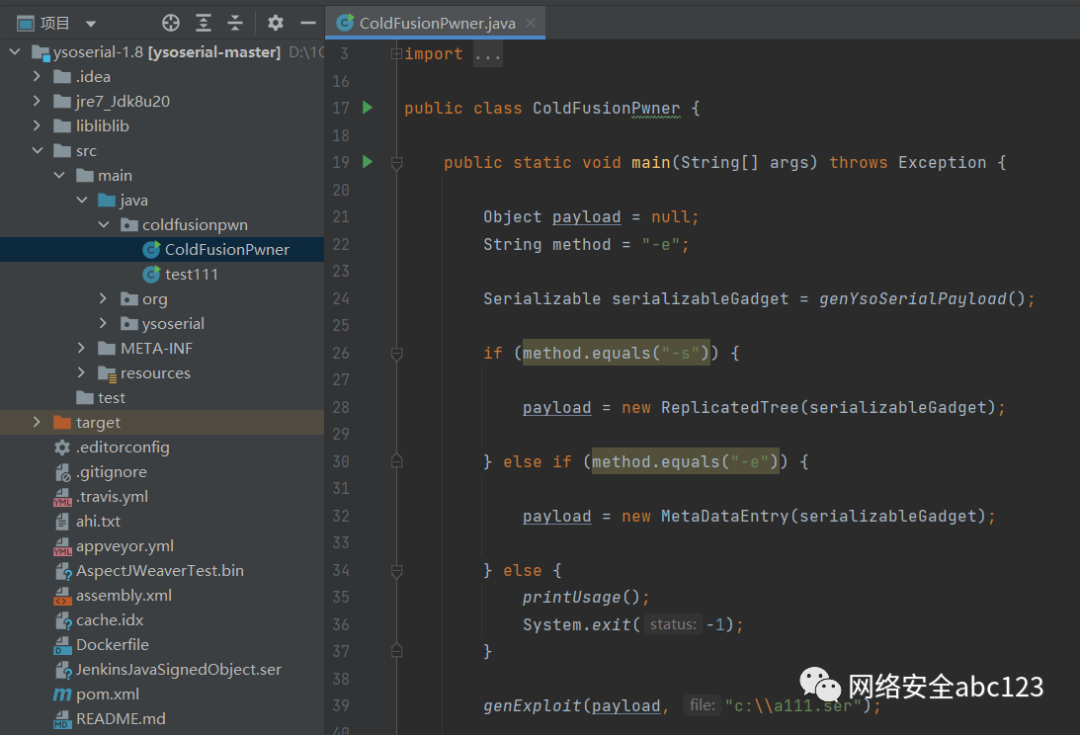Hide the project tool window with the minus icon
The image size is (1080, 735).
tap(308, 23)
